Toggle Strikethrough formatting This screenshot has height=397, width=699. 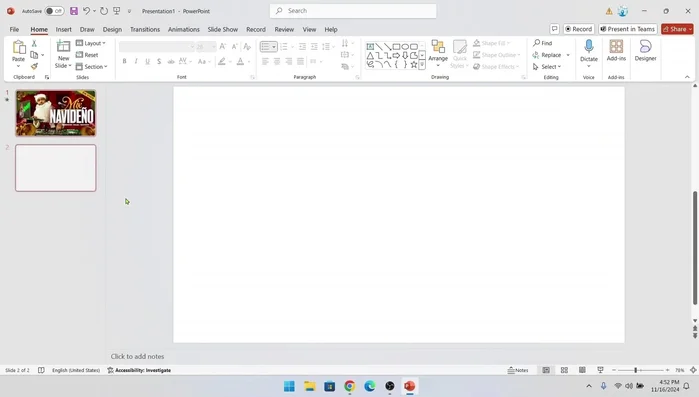(171, 61)
